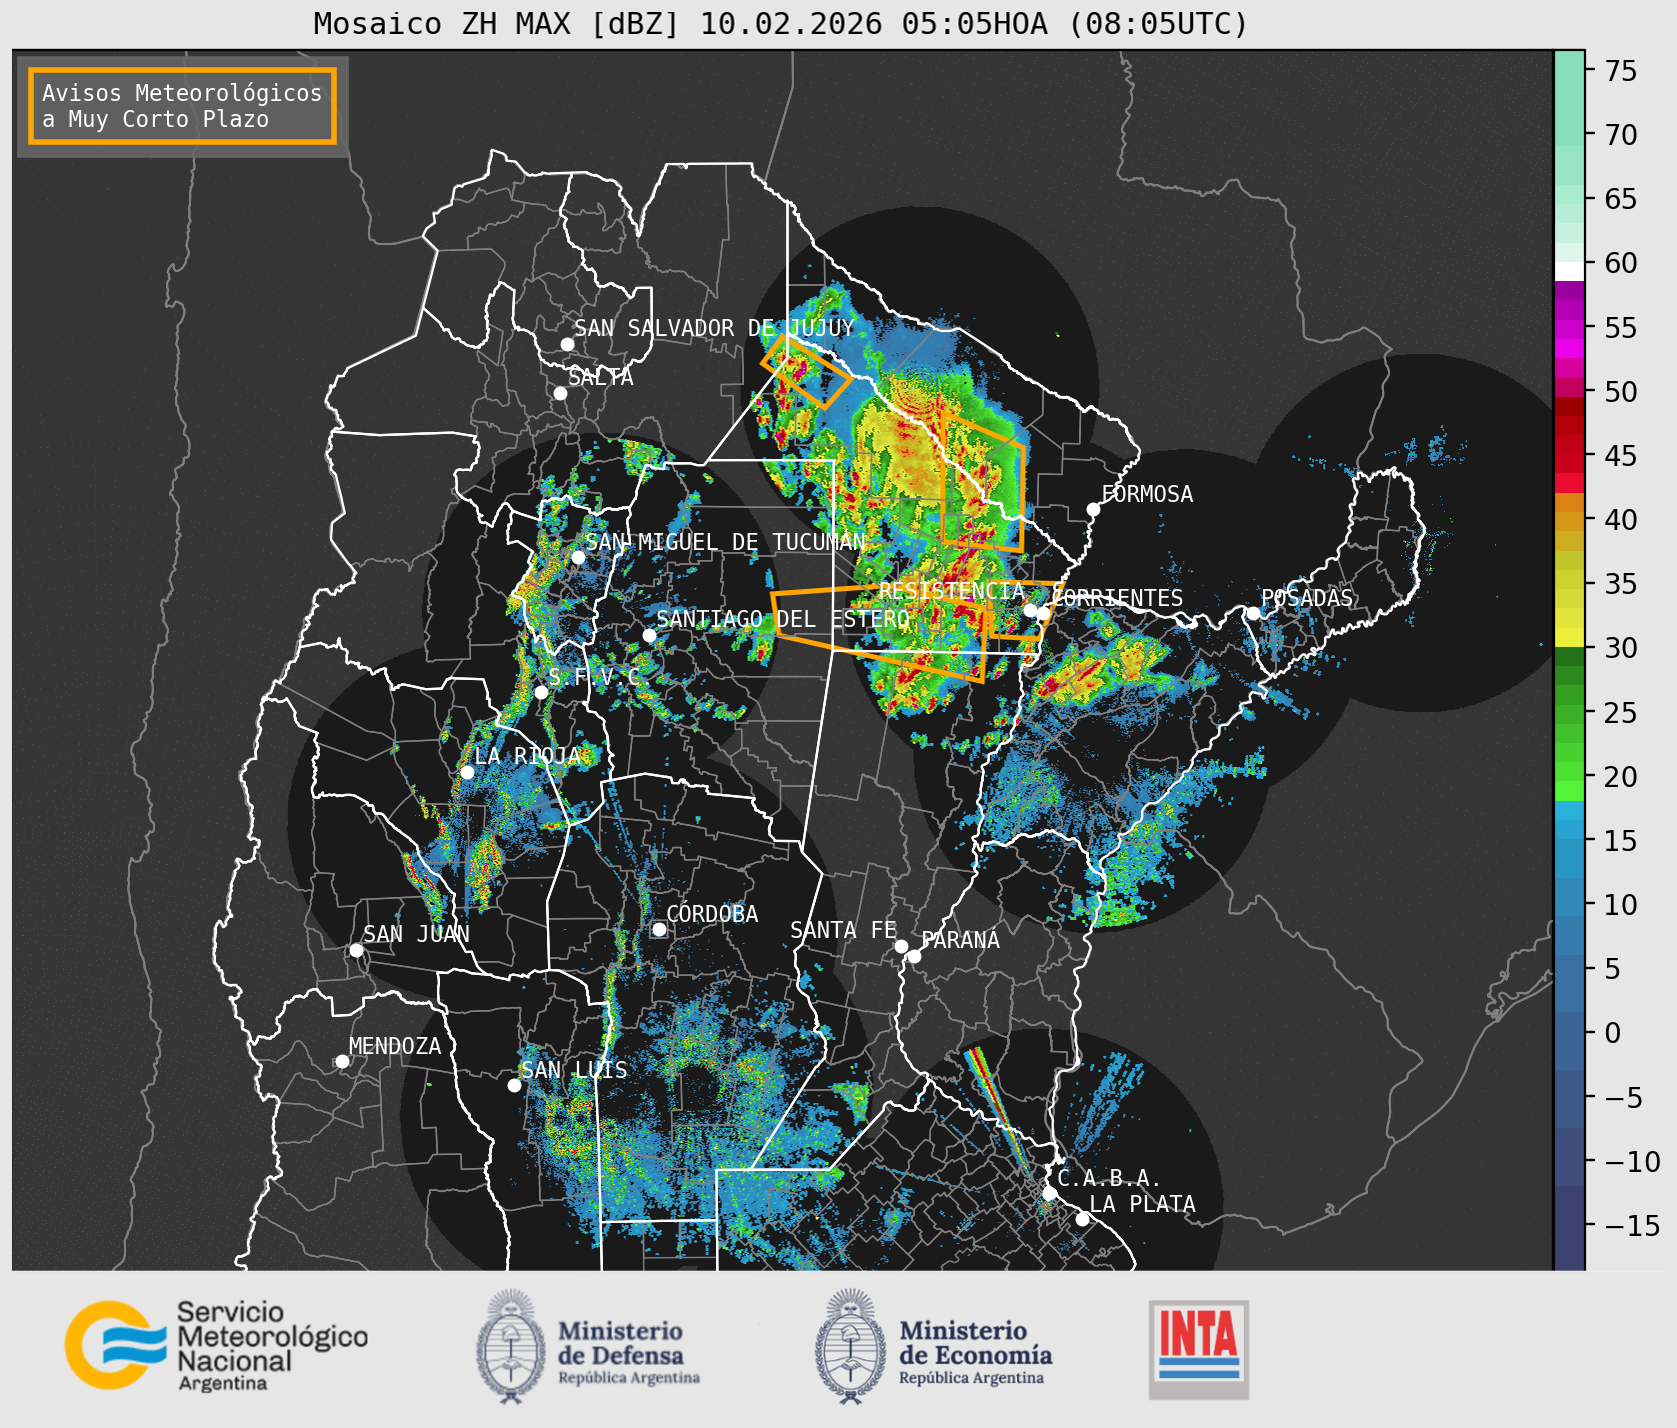Click the San Miguel de Tucumán city dot

578,557
